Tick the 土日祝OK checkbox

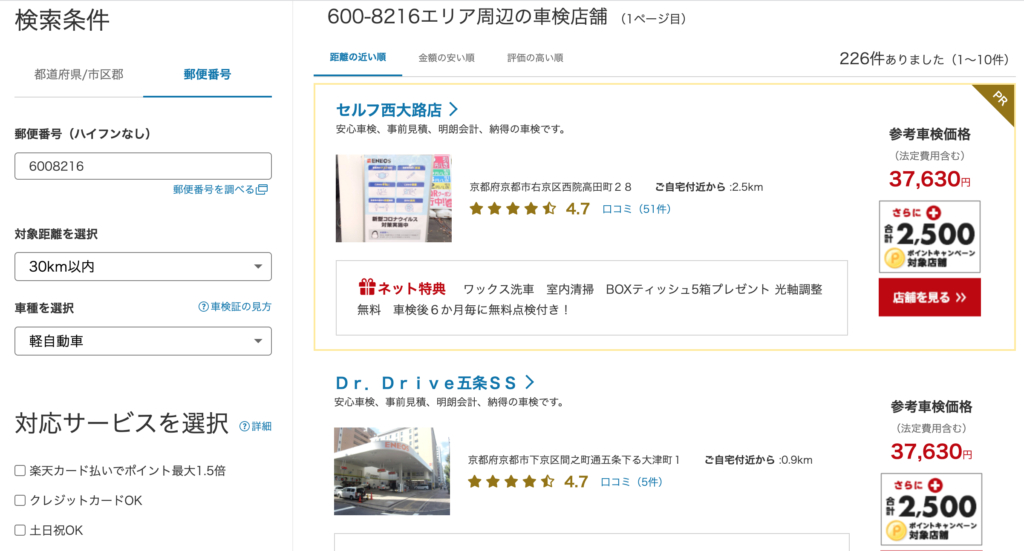20,530
